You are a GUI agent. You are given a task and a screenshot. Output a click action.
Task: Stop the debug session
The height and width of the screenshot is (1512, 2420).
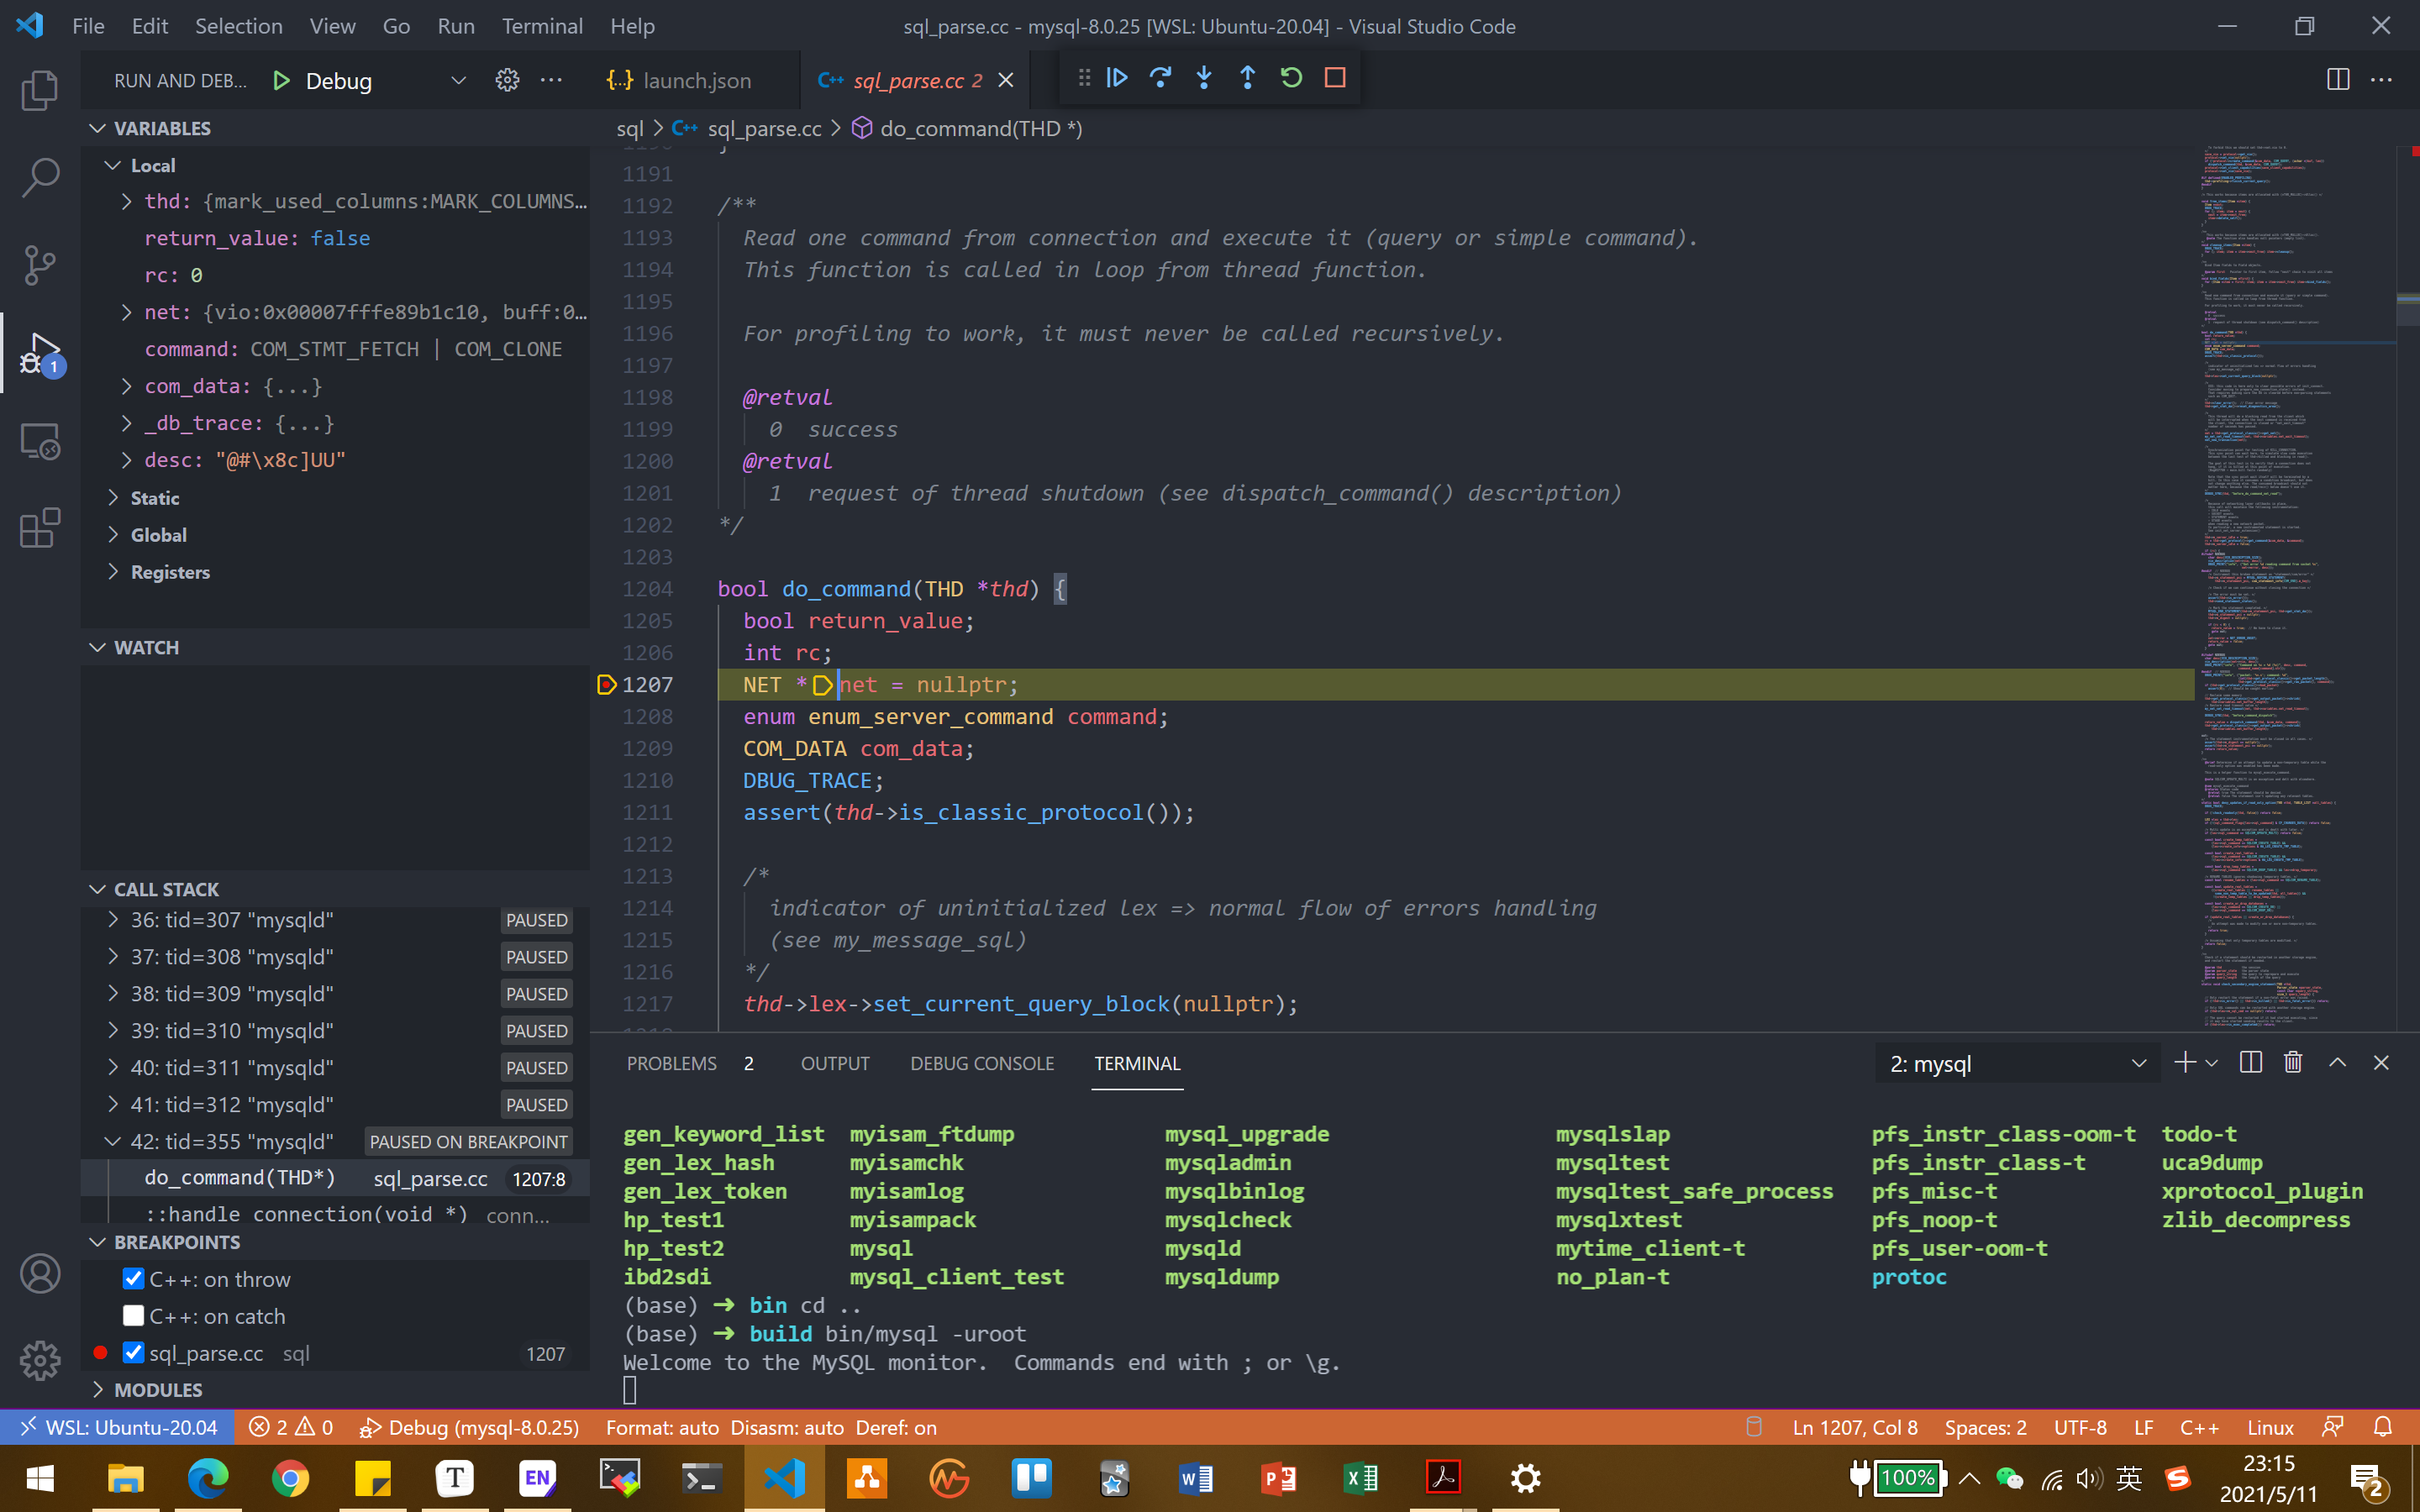(1335, 78)
